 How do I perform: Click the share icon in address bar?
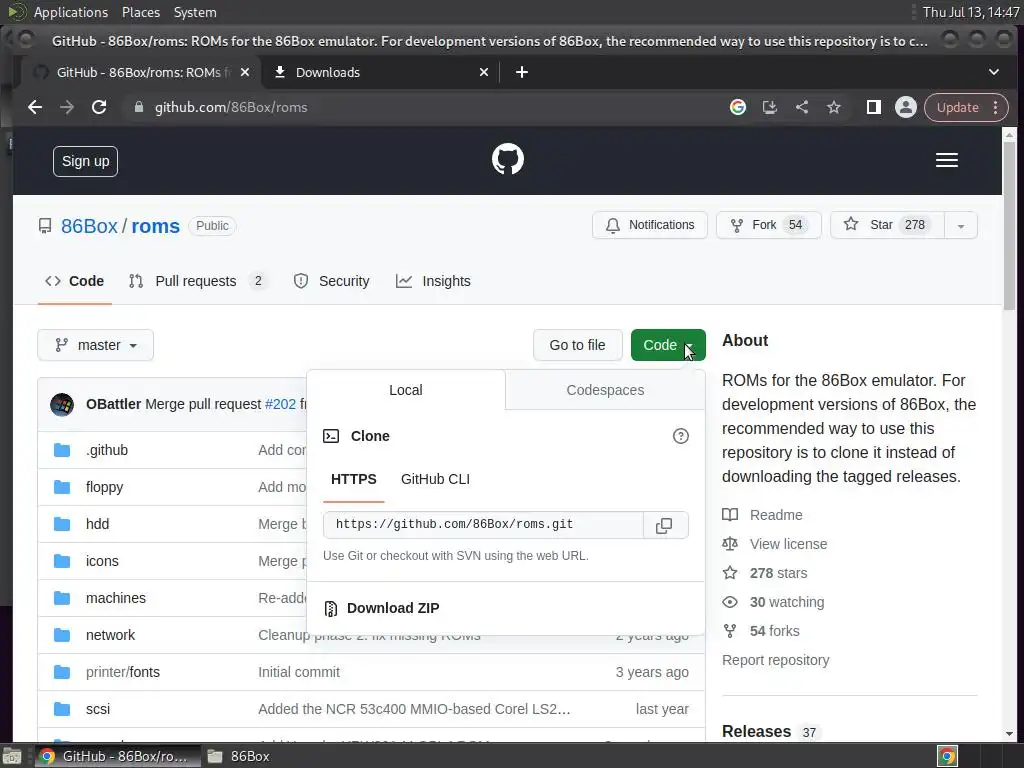802,107
